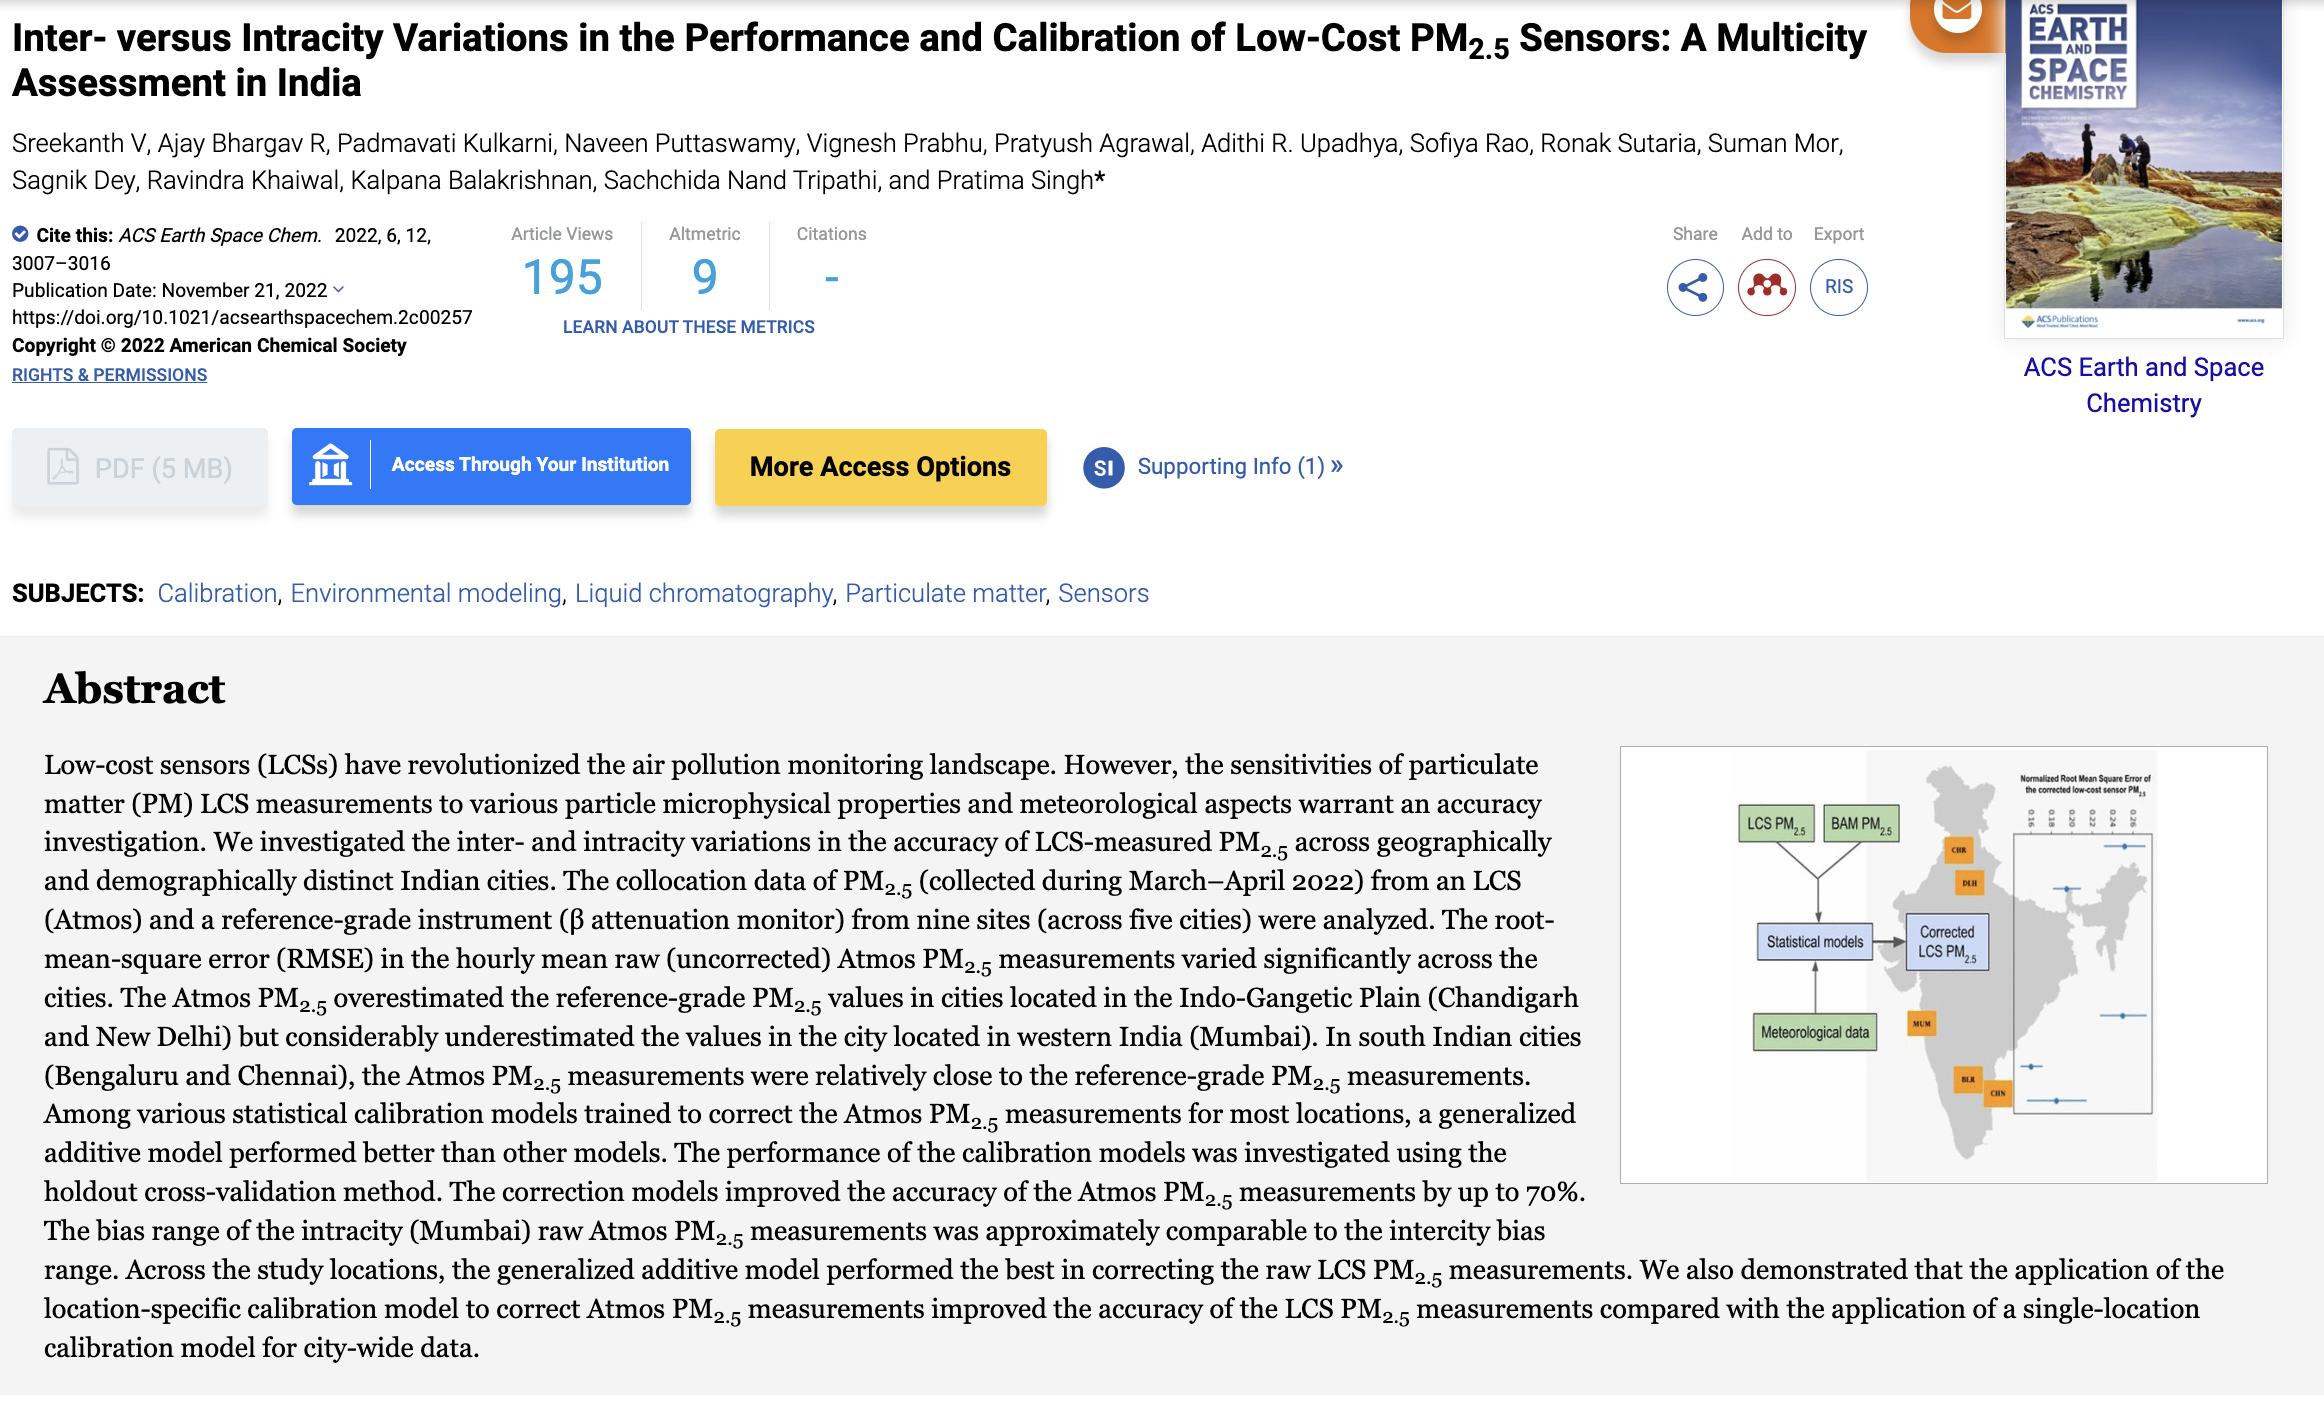This screenshot has width=2324, height=1404.
Task: Click the Share icon button
Action: click(x=1694, y=288)
